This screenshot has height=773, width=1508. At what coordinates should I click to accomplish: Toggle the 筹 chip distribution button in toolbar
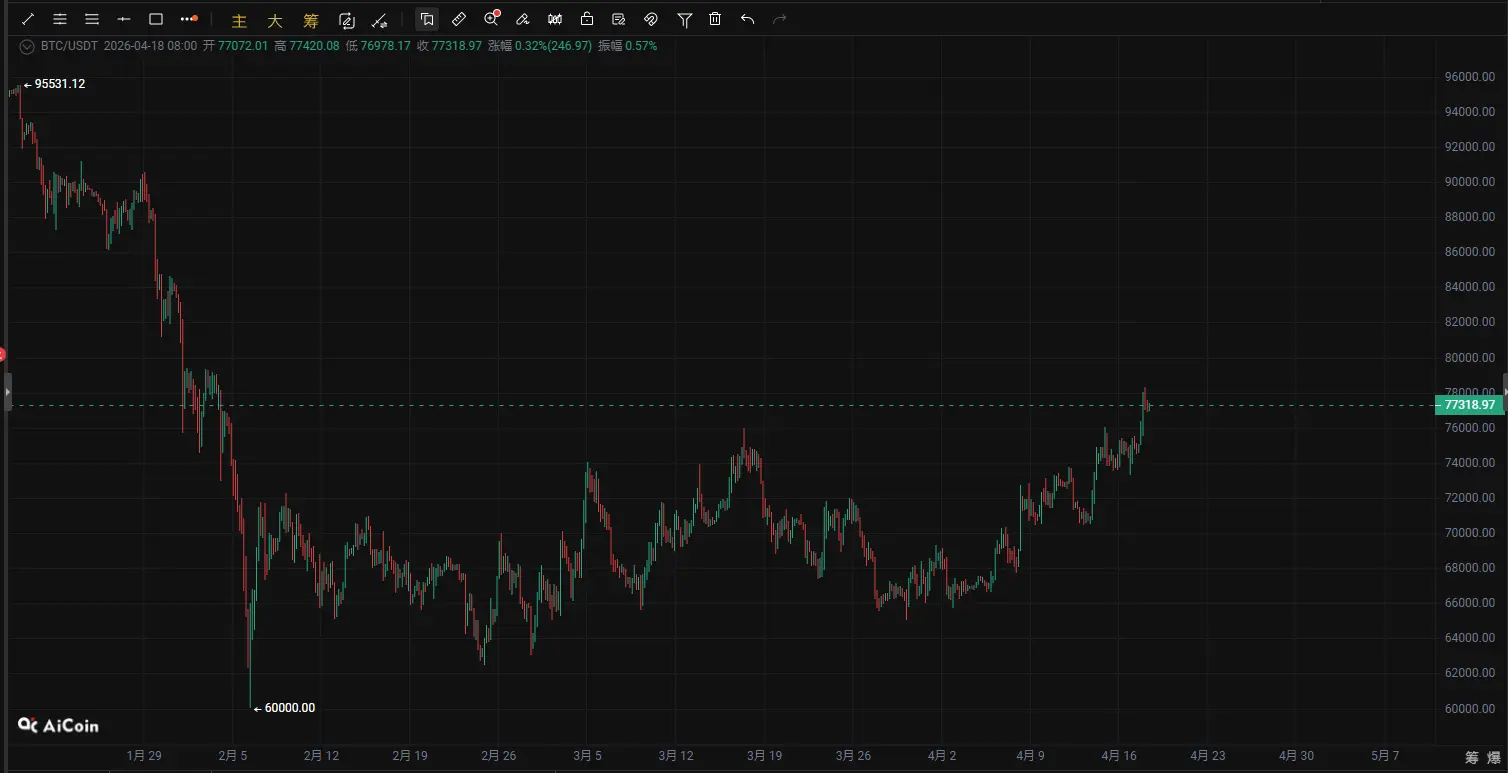click(x=311, y=20)
